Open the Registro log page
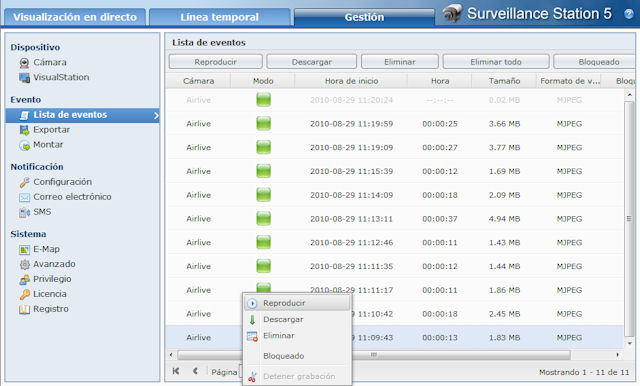This screenshot has height=386, width=640. pos(51,309)
